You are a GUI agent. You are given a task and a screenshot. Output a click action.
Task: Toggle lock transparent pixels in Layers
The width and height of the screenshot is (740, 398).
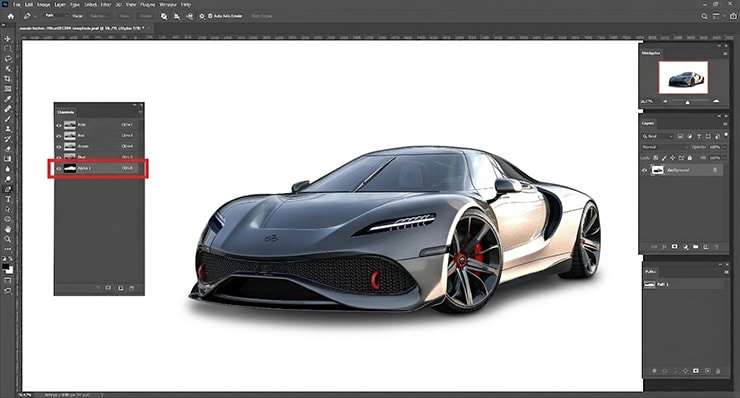click(x=656, y=158)
